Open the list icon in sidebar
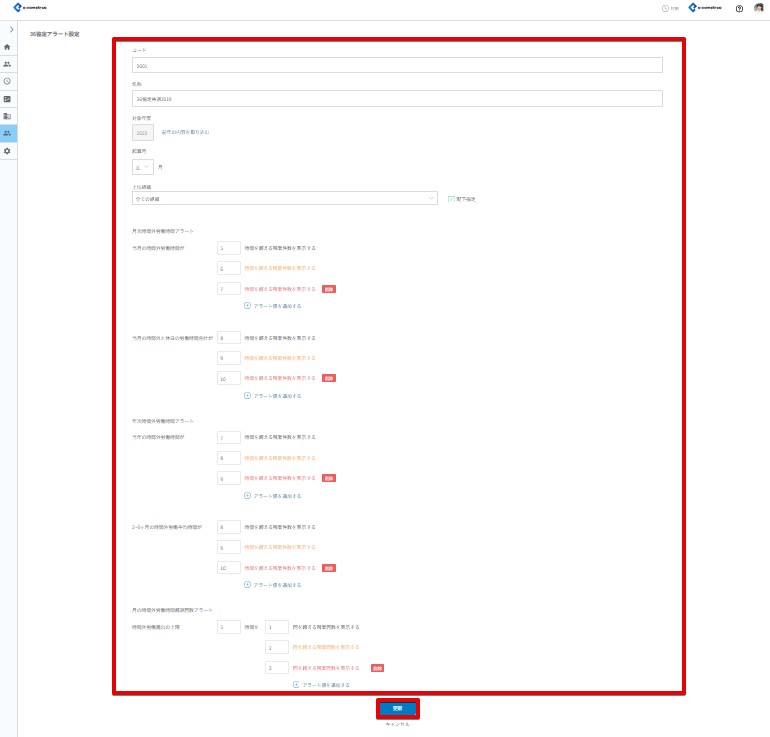770x737 pixels. (x=8, y=99)
